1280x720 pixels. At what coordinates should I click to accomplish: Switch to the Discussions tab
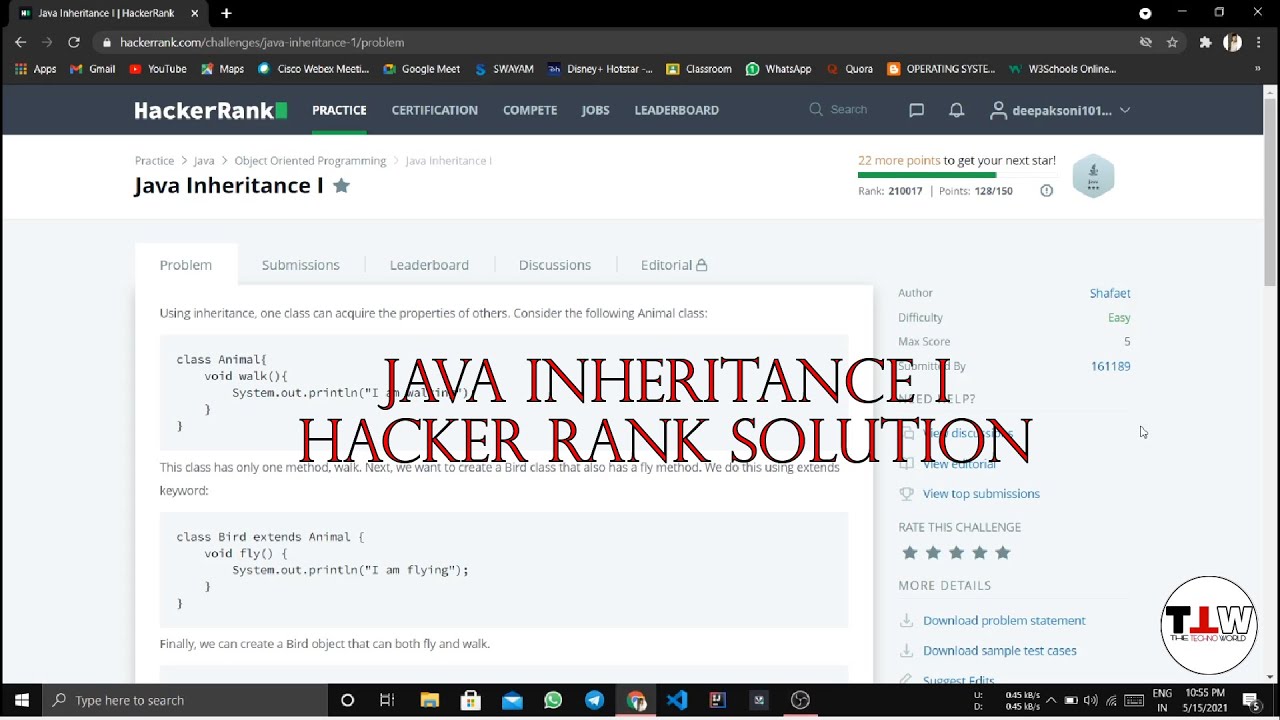click(x=555, y=265)
